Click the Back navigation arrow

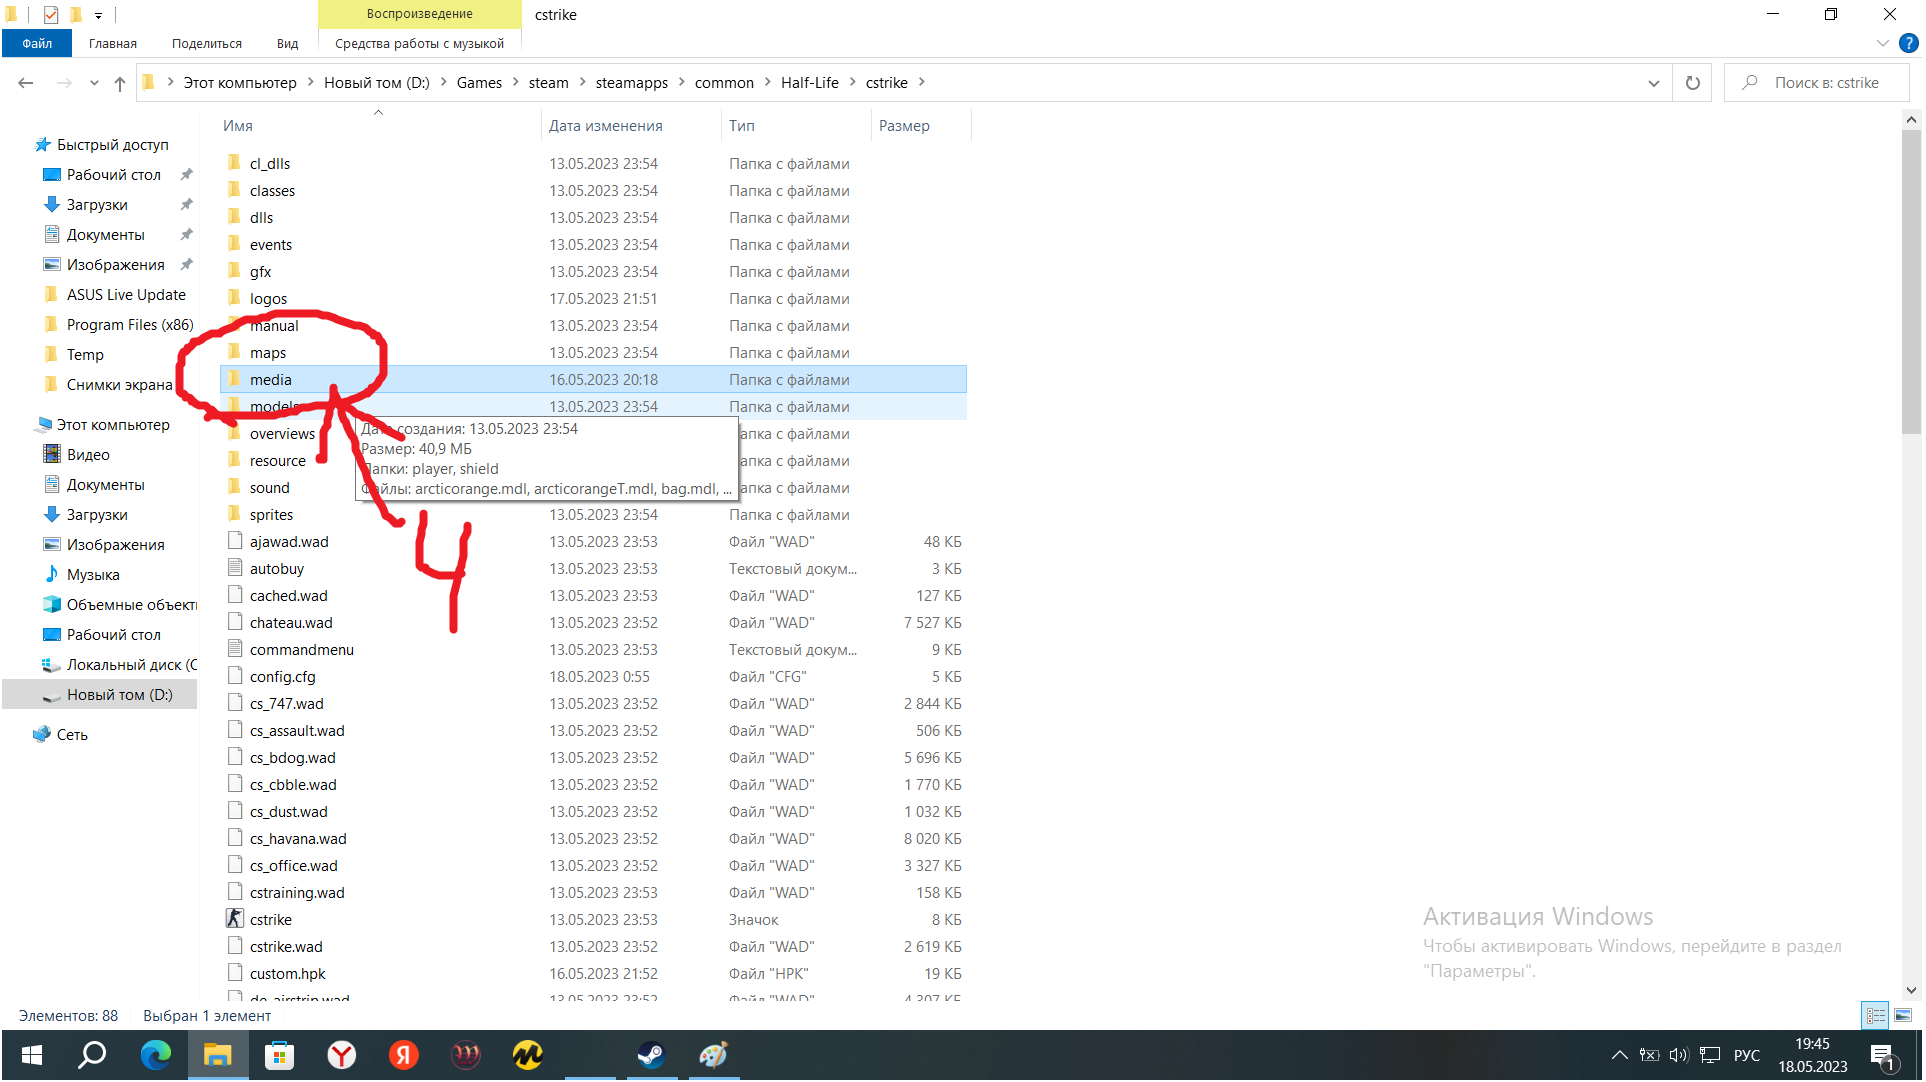(26, 83)
